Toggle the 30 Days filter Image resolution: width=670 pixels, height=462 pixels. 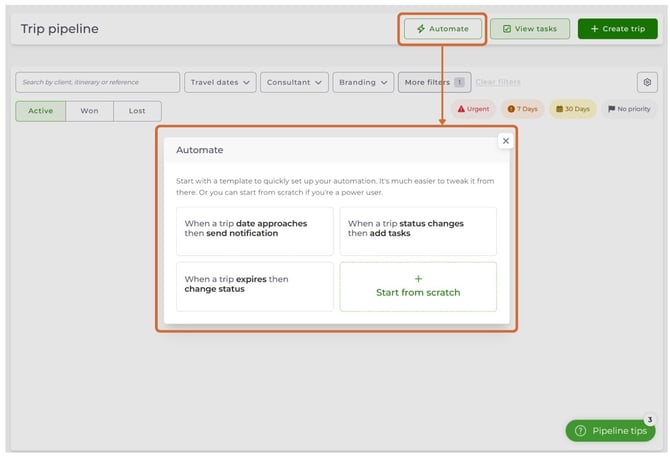pyautogui.click(x=573, y=109)
